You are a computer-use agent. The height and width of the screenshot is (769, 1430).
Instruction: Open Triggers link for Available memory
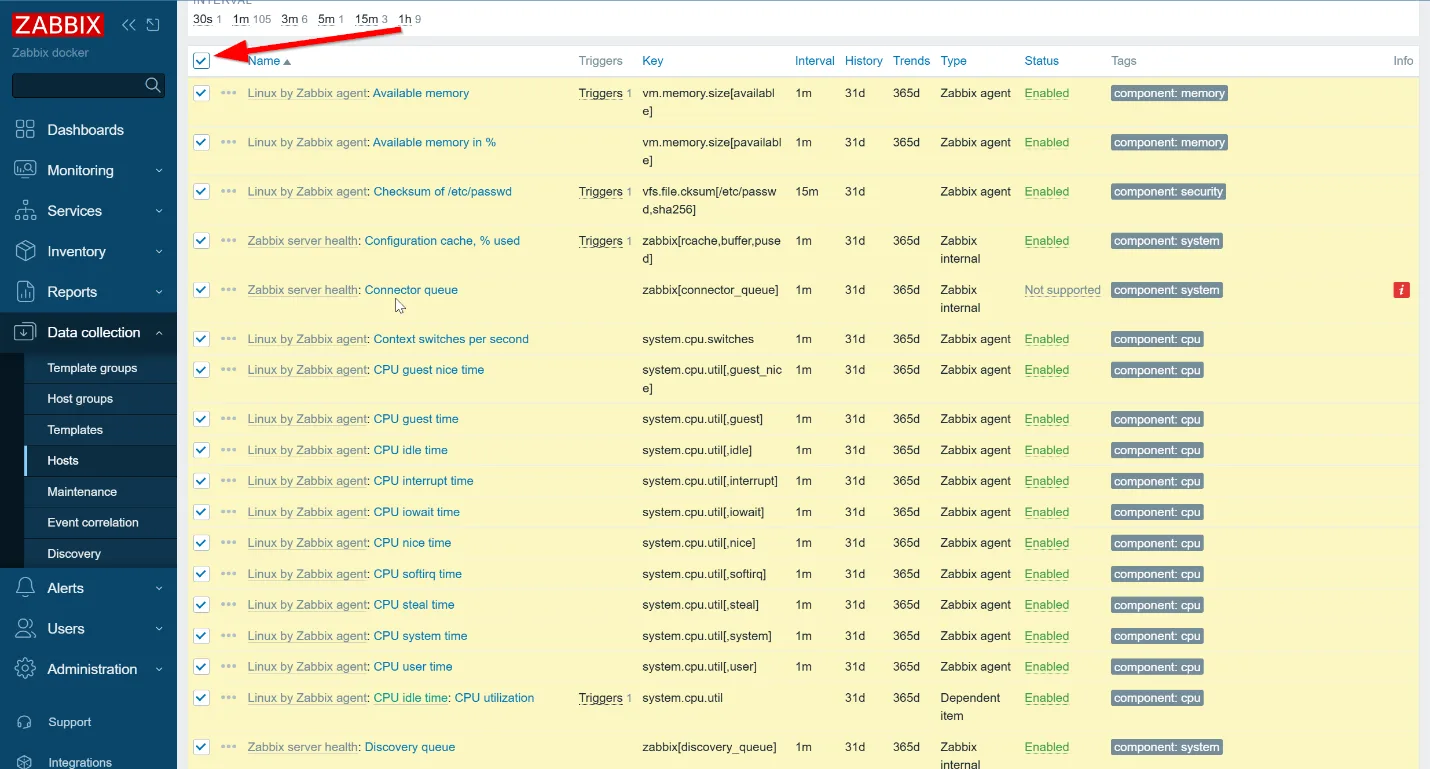click(x=601, y=93)
